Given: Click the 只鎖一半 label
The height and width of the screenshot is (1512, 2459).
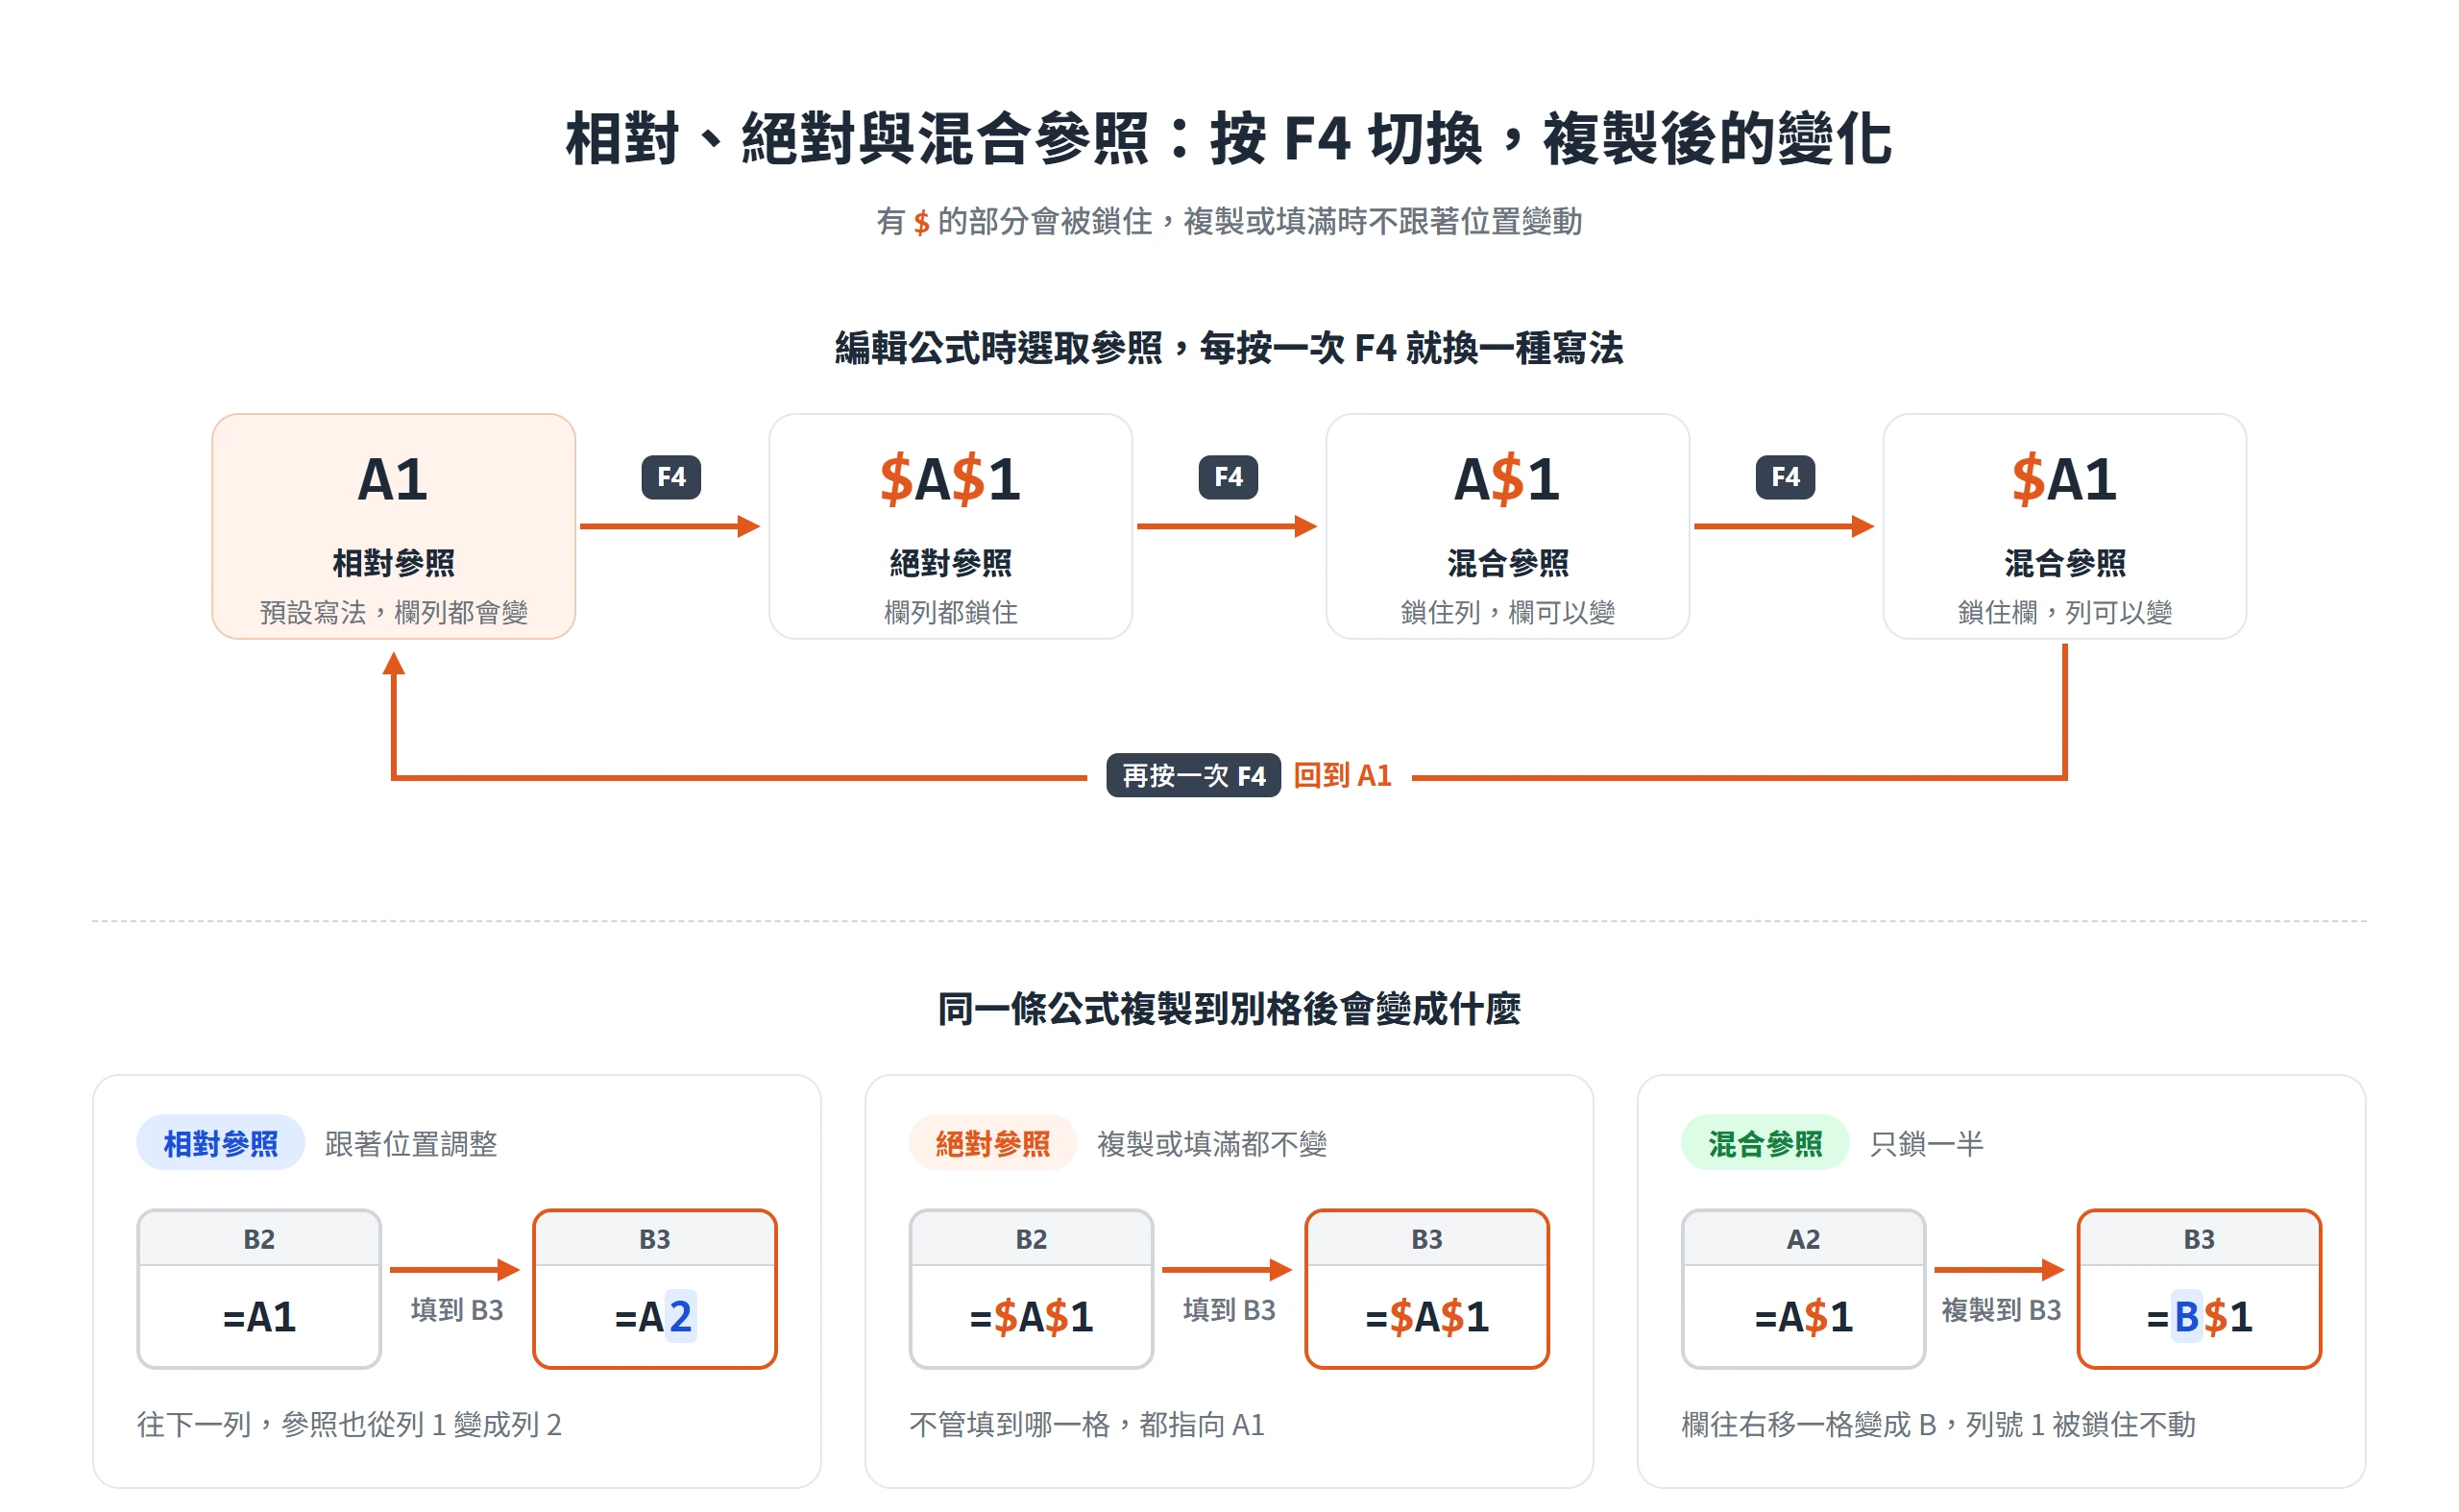Looking at the screenshot, I should (x=1926, y=1143).
